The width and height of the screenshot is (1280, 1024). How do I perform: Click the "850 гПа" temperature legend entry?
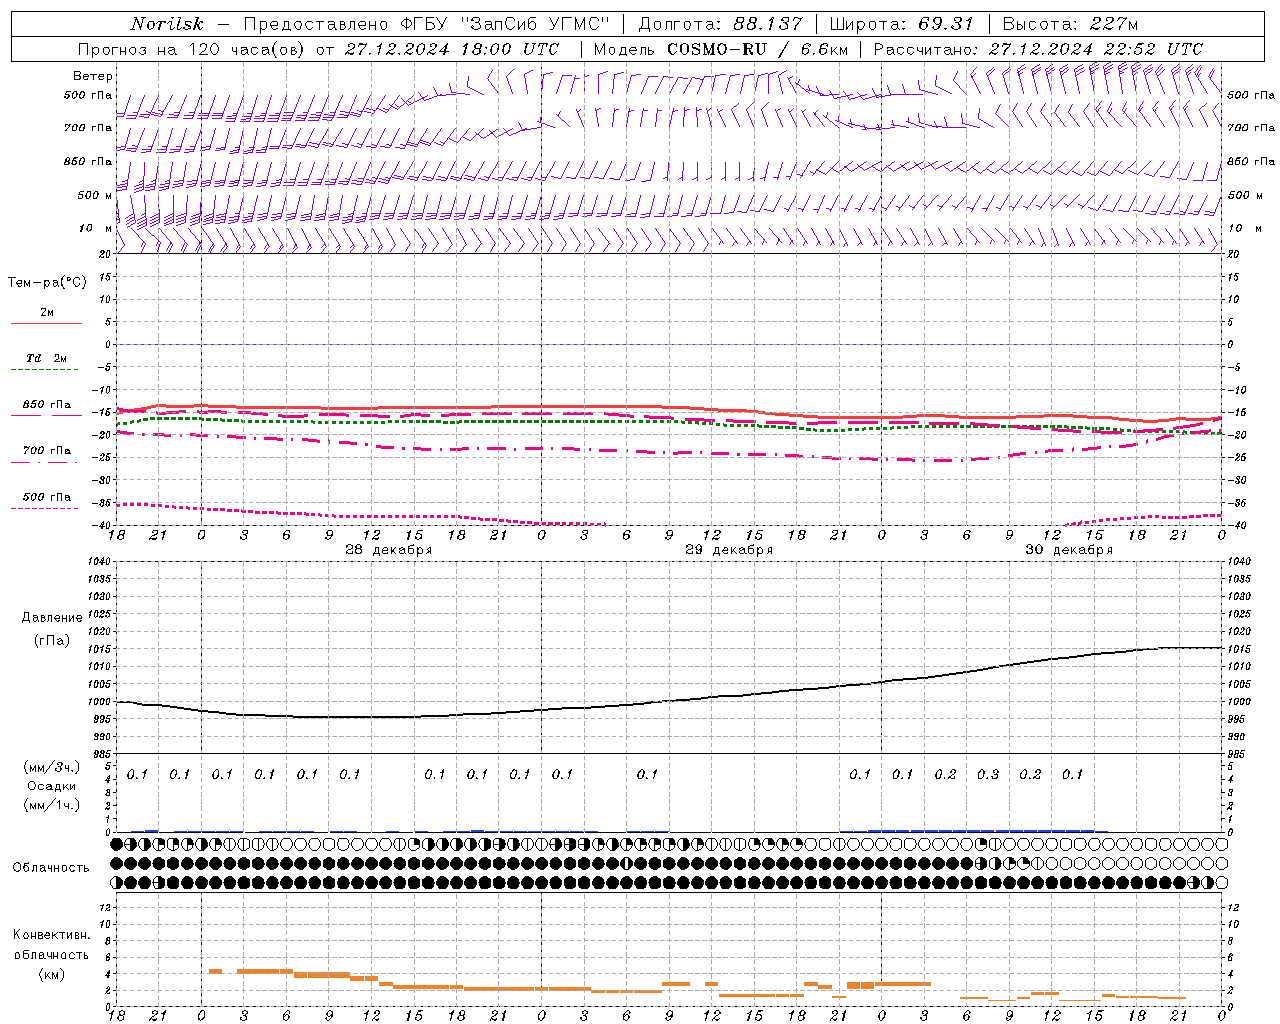[46, 405]
